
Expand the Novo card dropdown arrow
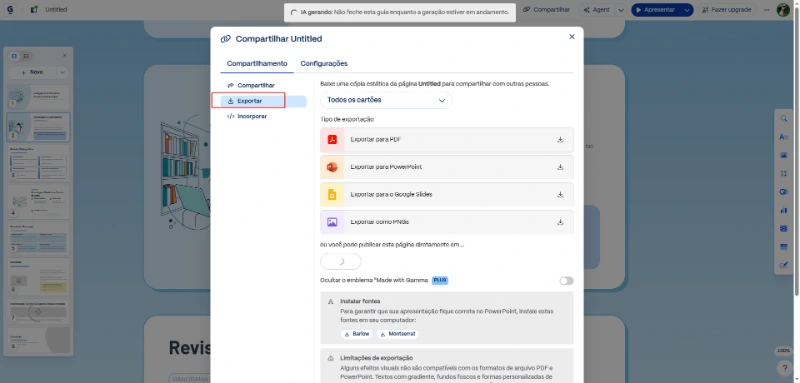62,72
